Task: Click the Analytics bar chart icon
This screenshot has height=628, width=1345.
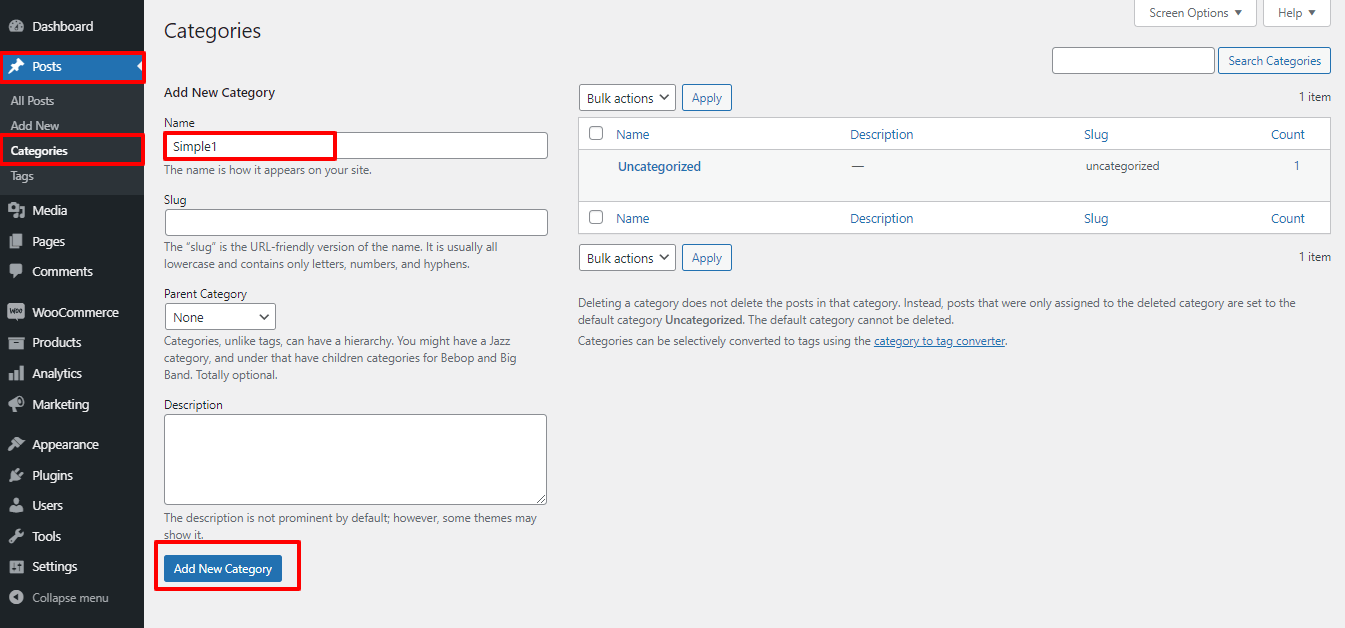Action: (16, 373)
